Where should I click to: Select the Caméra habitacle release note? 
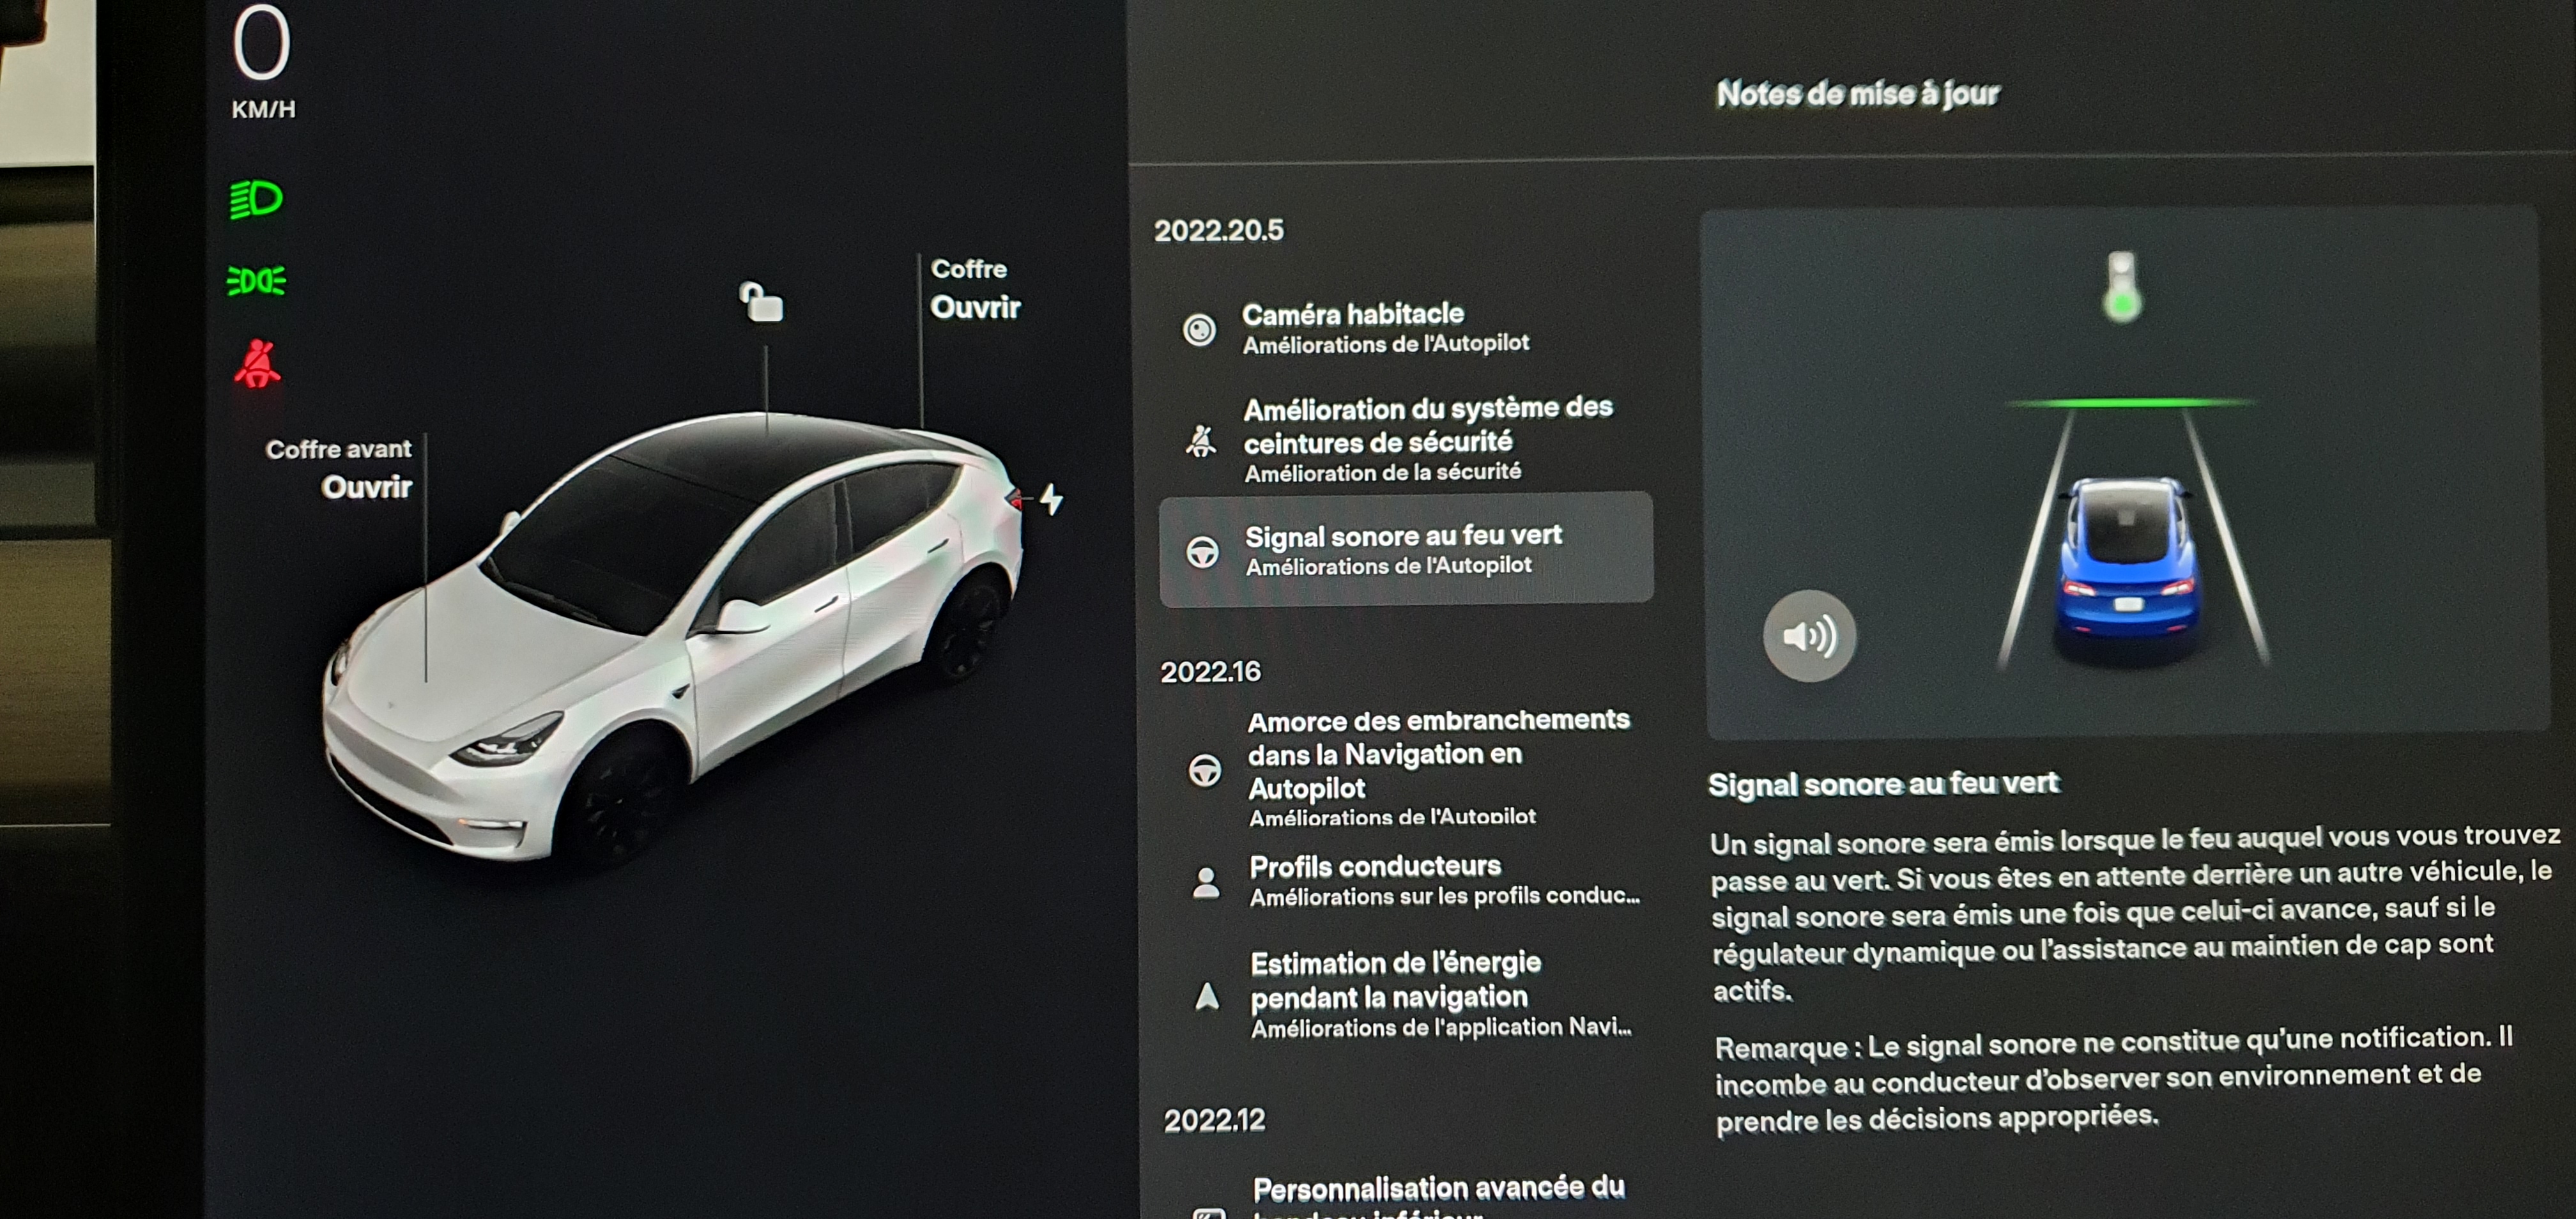(x=1385, y=328)
